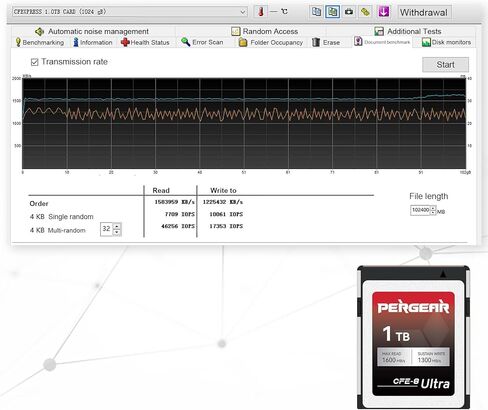Click the yellow tag options icon

(365, 12)
